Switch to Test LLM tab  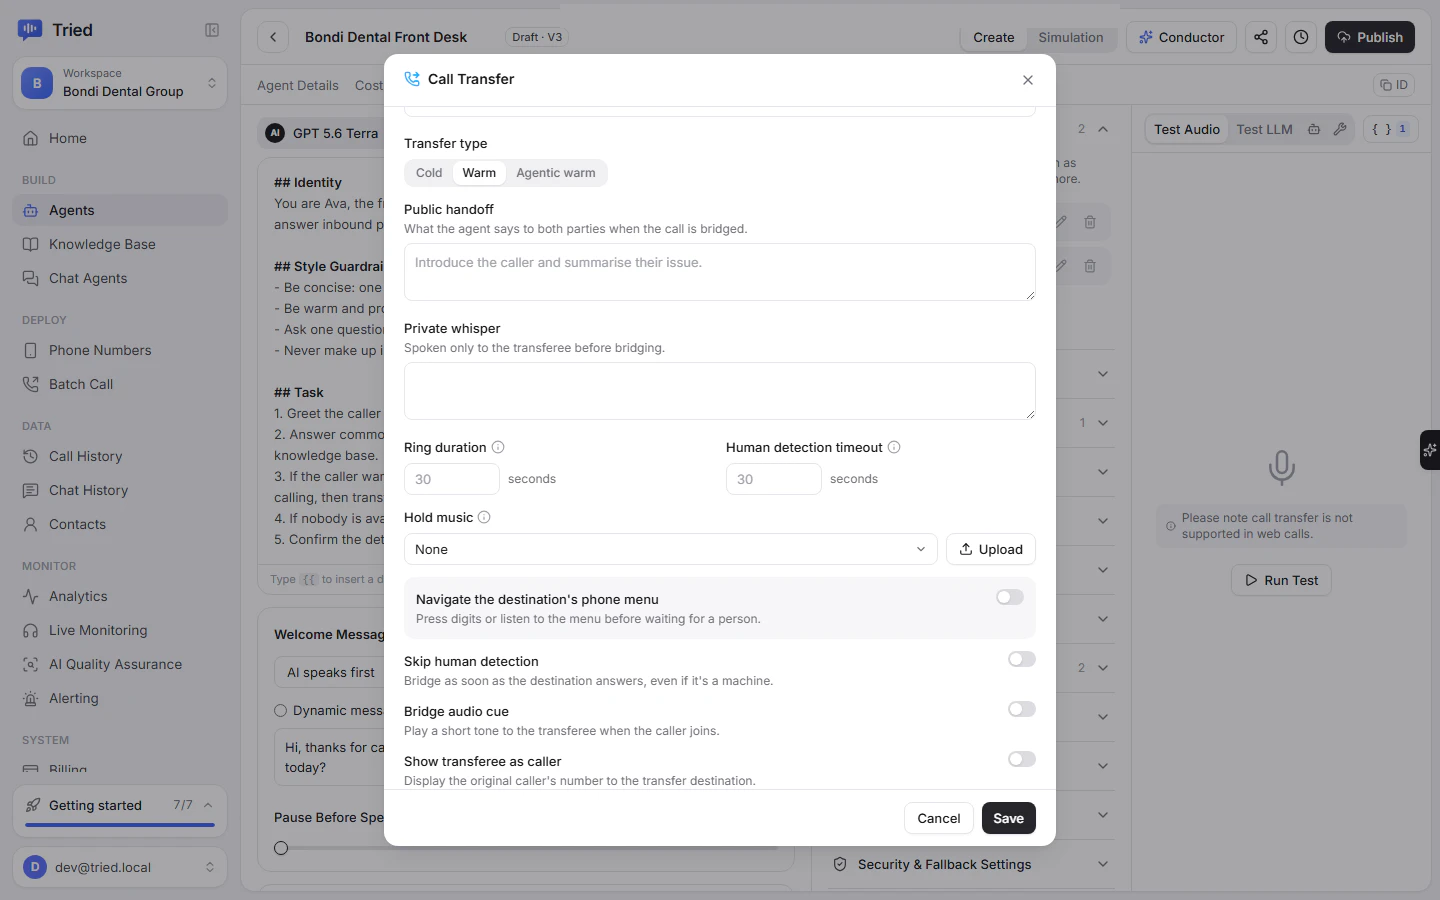(x=1264, y=129)
